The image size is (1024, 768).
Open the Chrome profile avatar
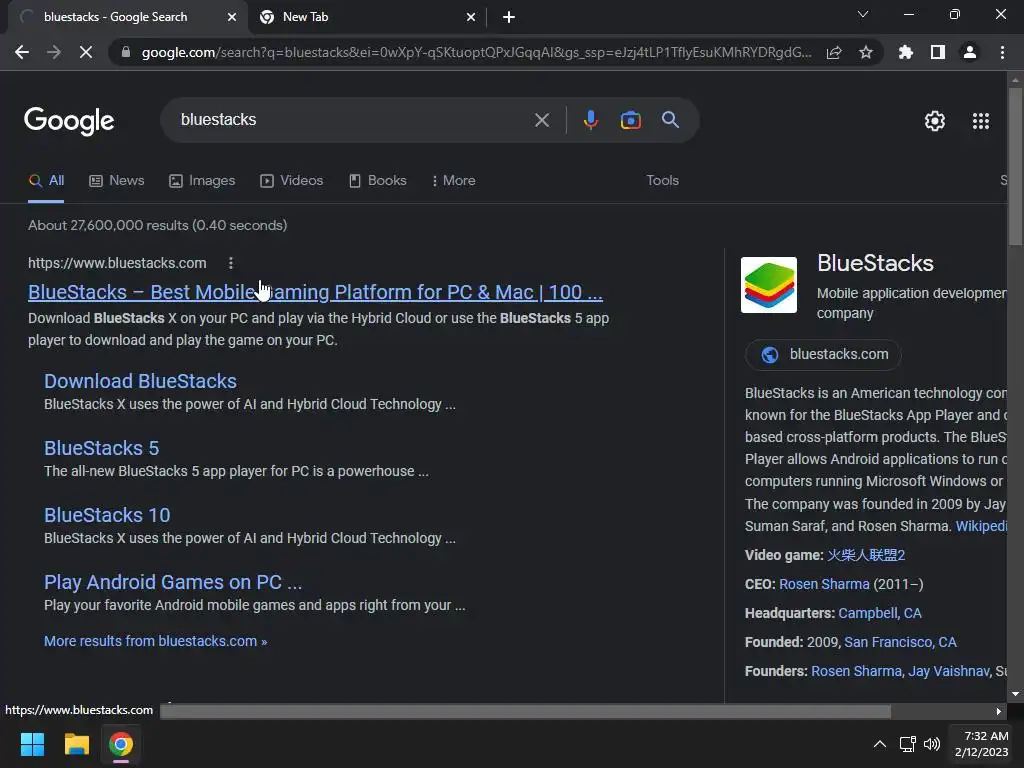(x=970, y=52)
